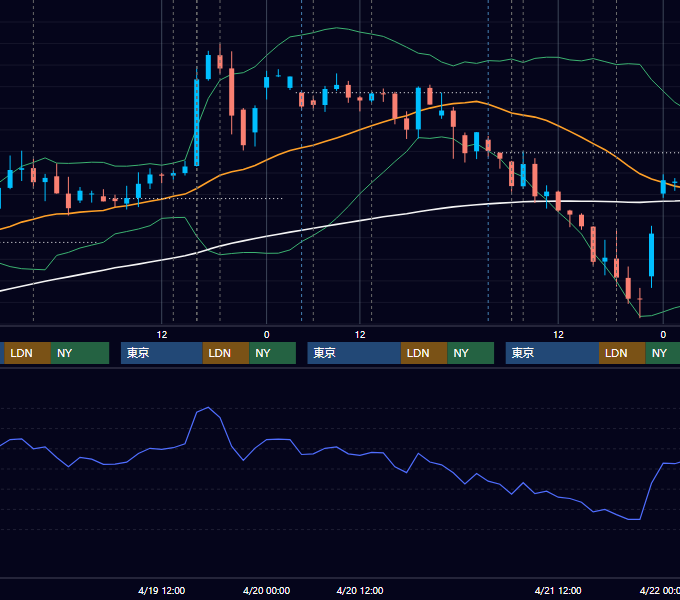
Task: Select the NY block ending near 4/20 00:00
Action: 272,353
